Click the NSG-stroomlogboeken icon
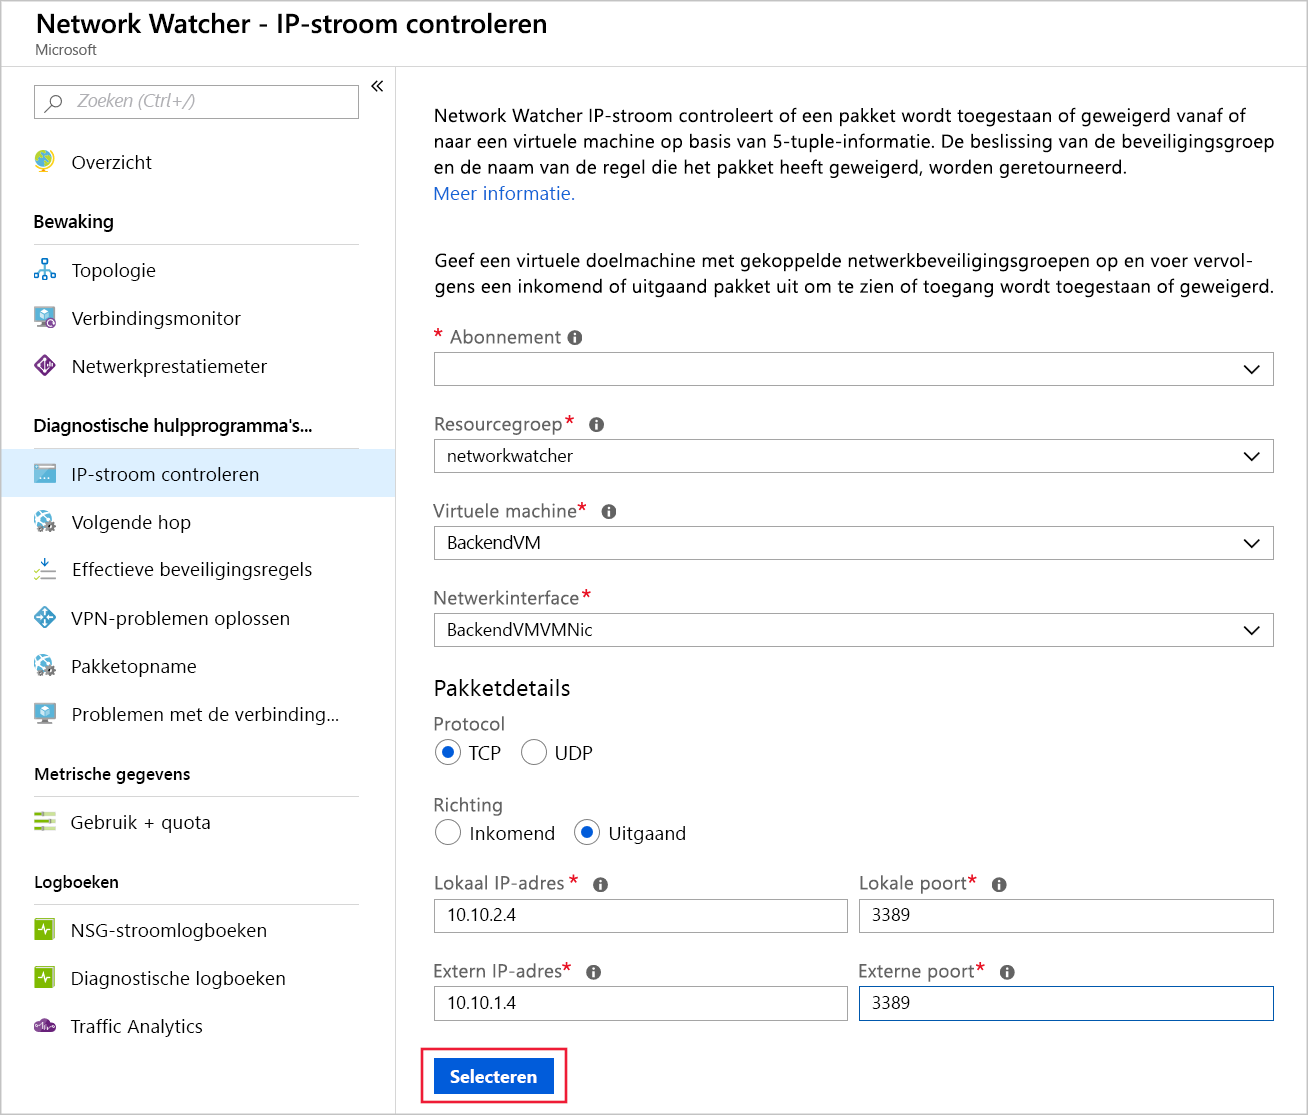Screen dimensions: 1308x1115 tap(45, 929)
